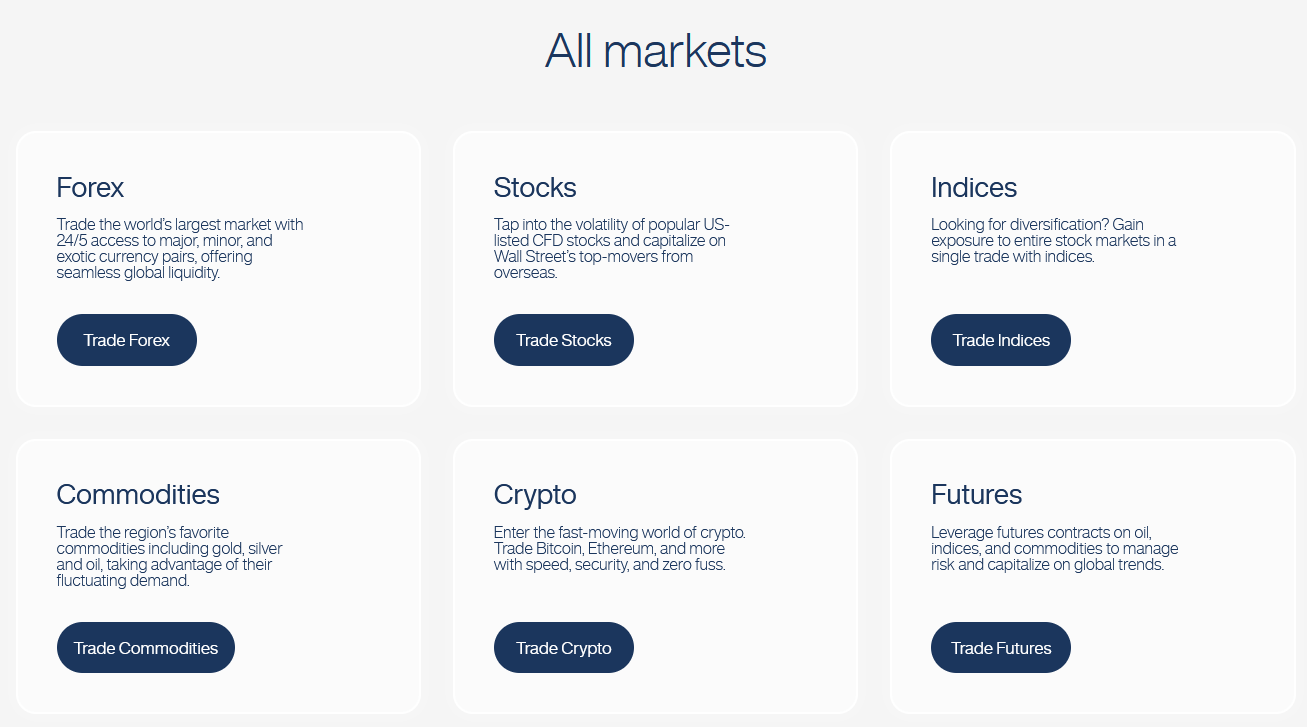This screenshot has height=727, width=1307.
Task: Click the Crypto card title
Action: coord(535,495)
